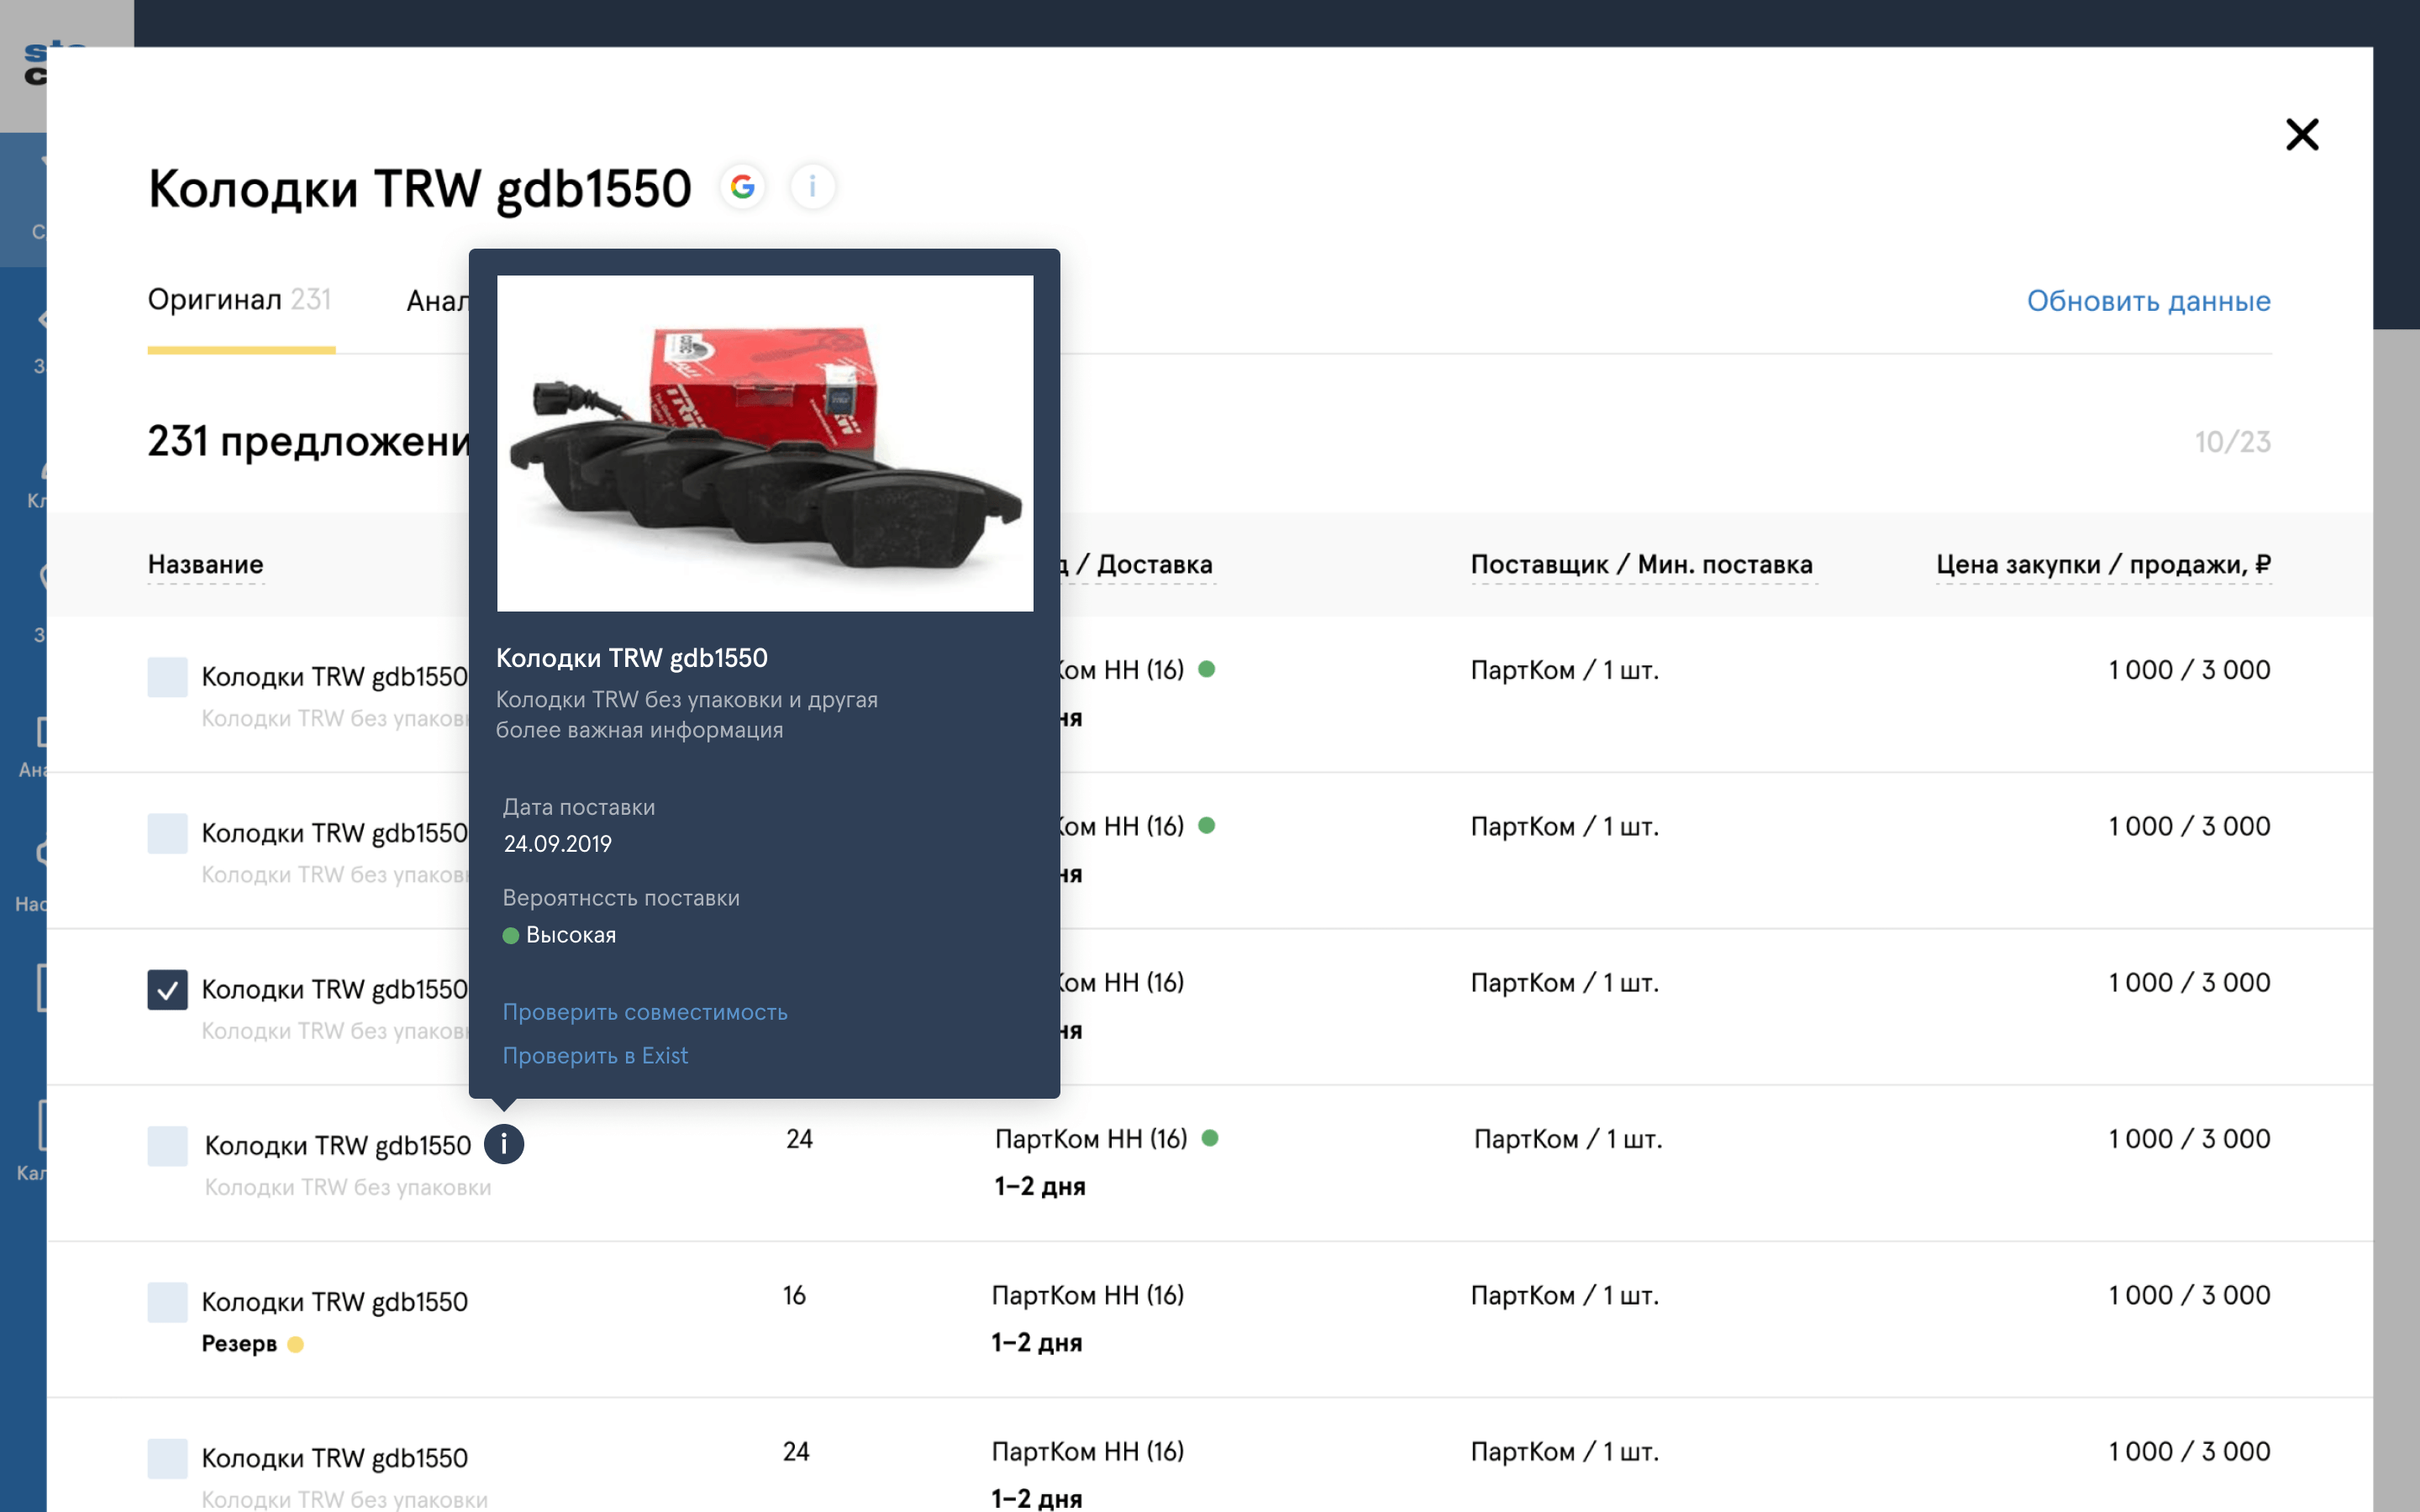Switch to the Оригинал 231 tab
The height and width of the screenshot is (1512, 2420).
pos(240,300)
